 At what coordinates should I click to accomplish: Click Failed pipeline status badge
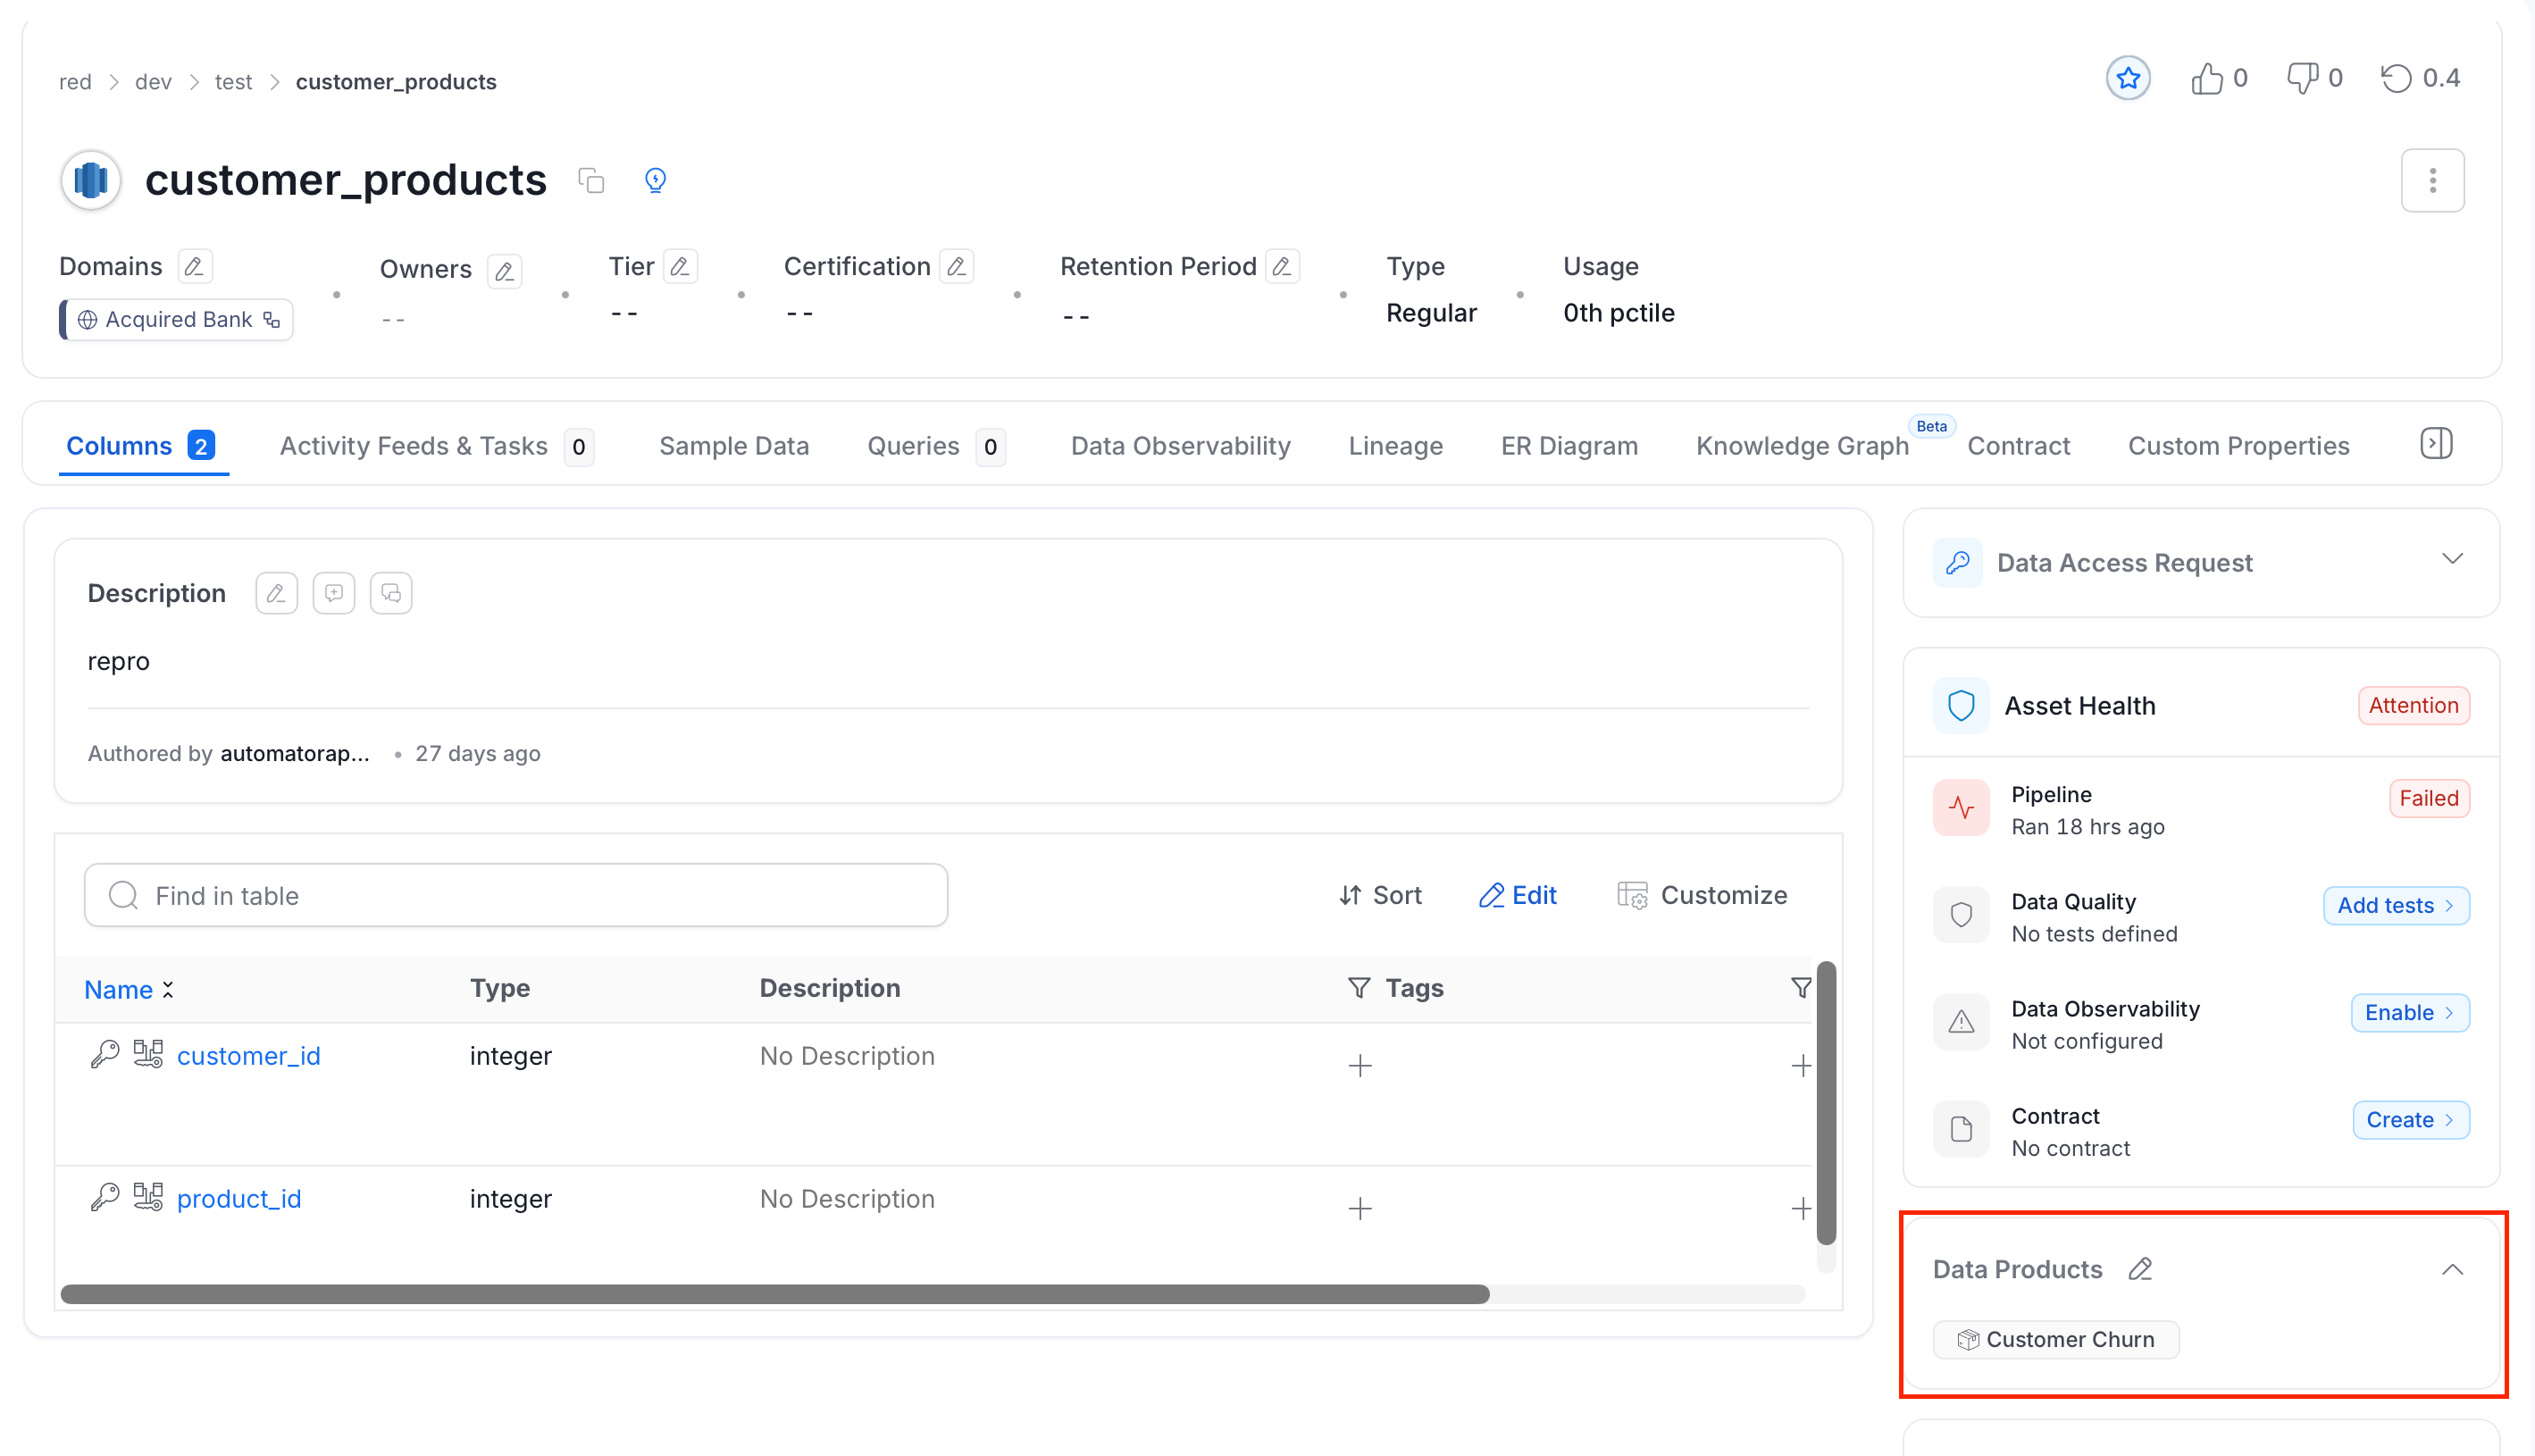[2429, 799]
